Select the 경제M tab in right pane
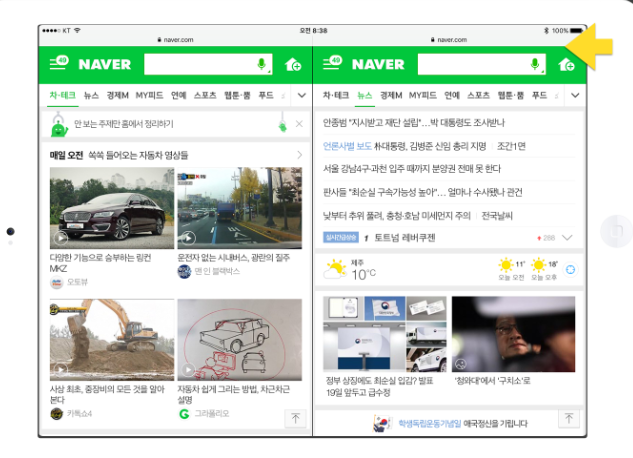This screenshot has height=458, width=633. click(391, 95)
